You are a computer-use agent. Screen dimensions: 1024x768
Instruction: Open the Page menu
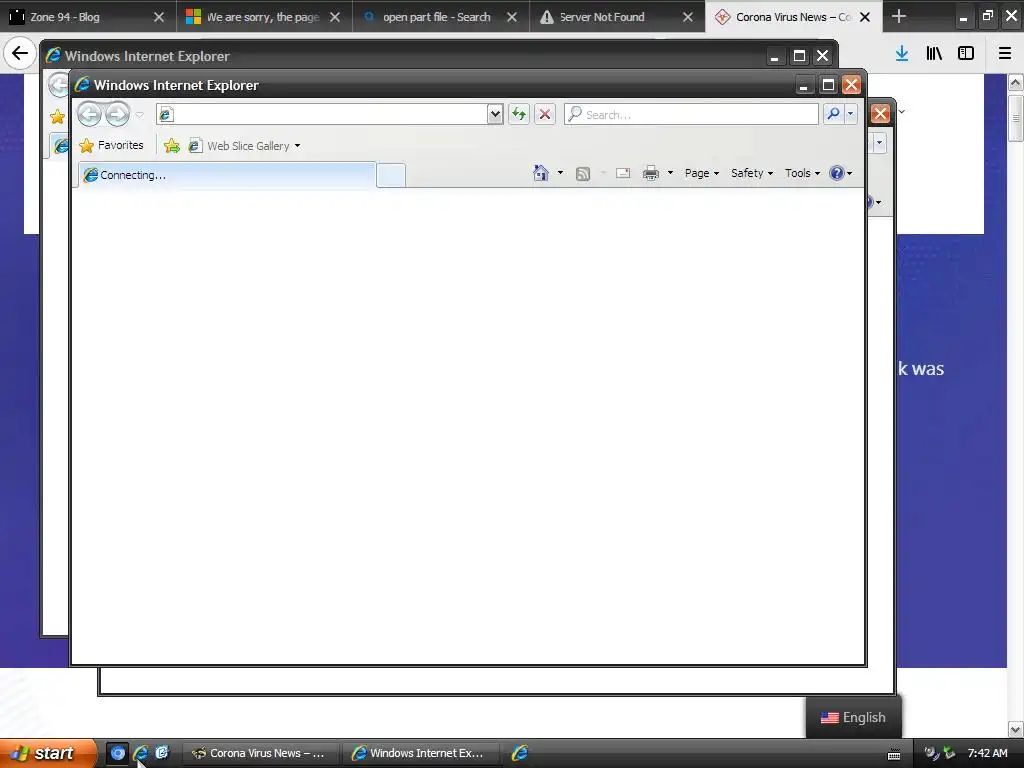[701, 173]
